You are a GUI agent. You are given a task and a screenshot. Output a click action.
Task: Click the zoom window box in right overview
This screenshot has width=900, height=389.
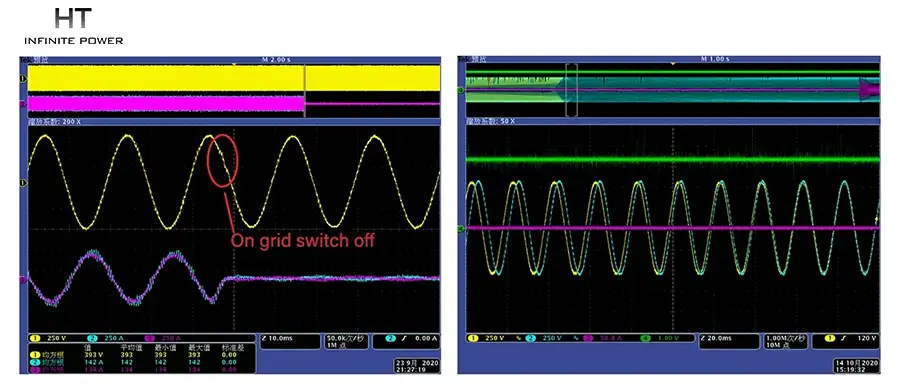coord(571,90)
